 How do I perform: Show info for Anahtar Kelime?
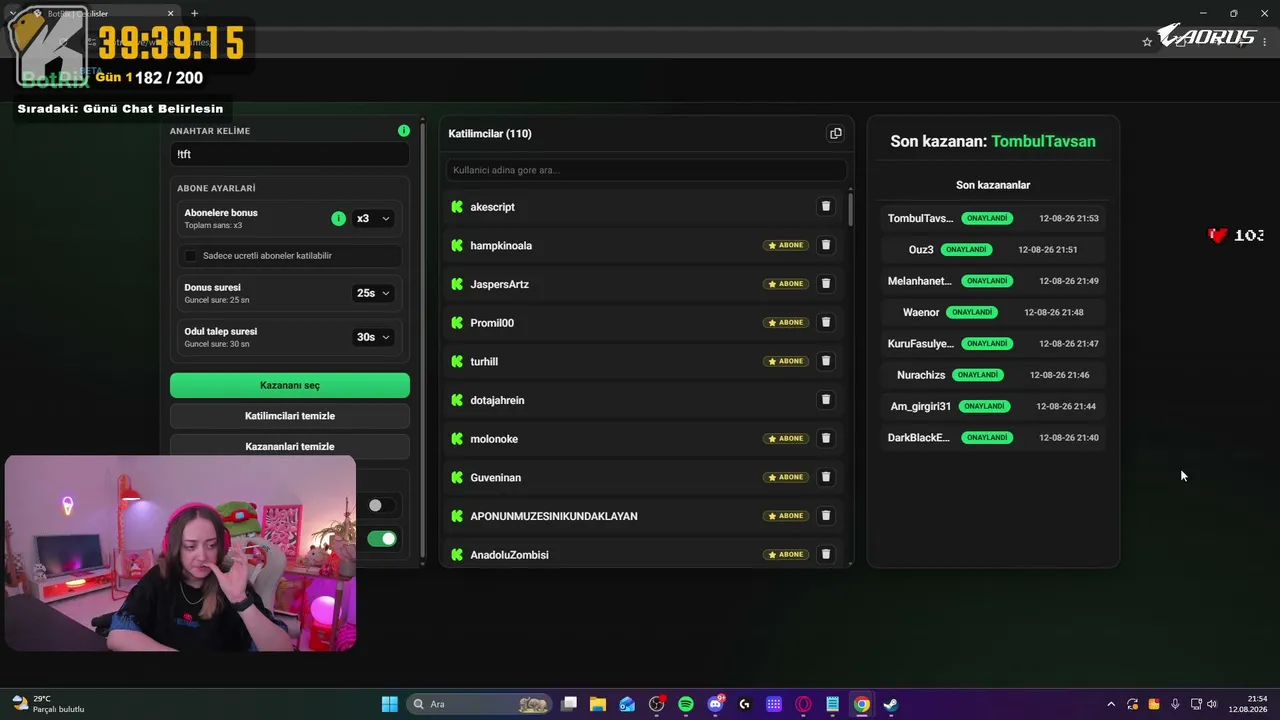(x=404, y=131)
